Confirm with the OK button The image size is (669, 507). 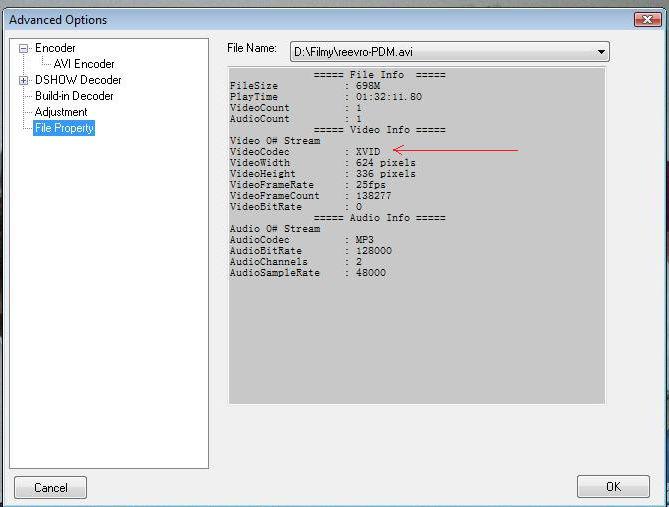613,487
